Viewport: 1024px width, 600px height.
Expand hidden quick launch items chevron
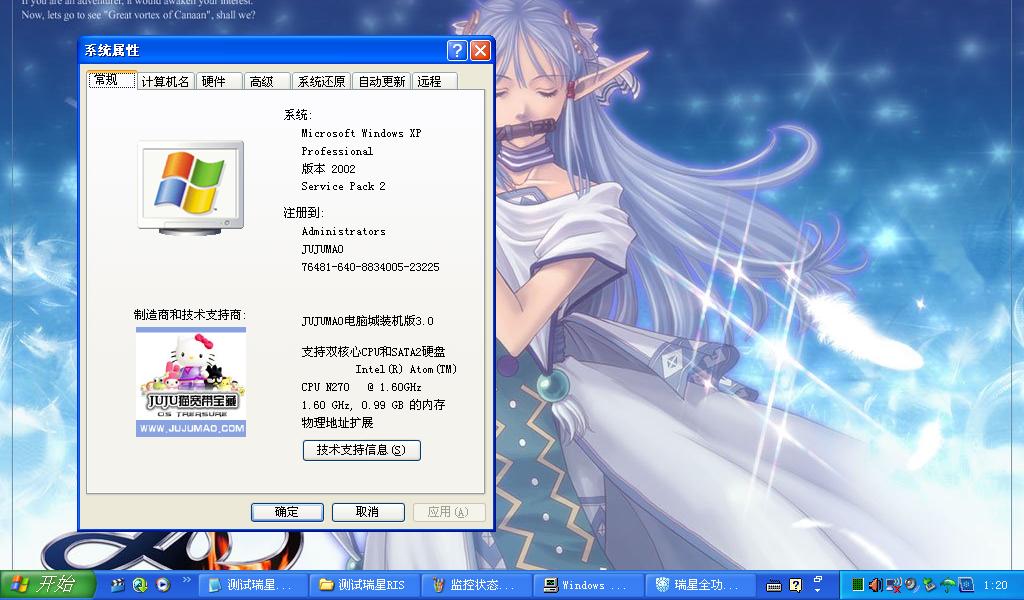[187, 579]
